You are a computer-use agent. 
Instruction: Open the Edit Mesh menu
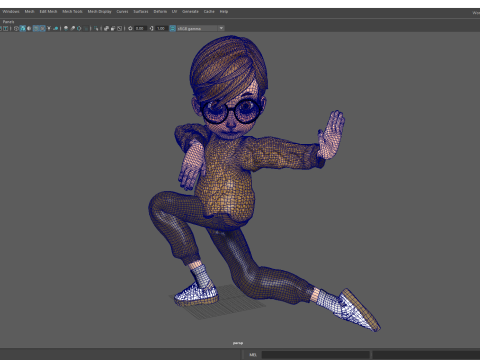48,12
